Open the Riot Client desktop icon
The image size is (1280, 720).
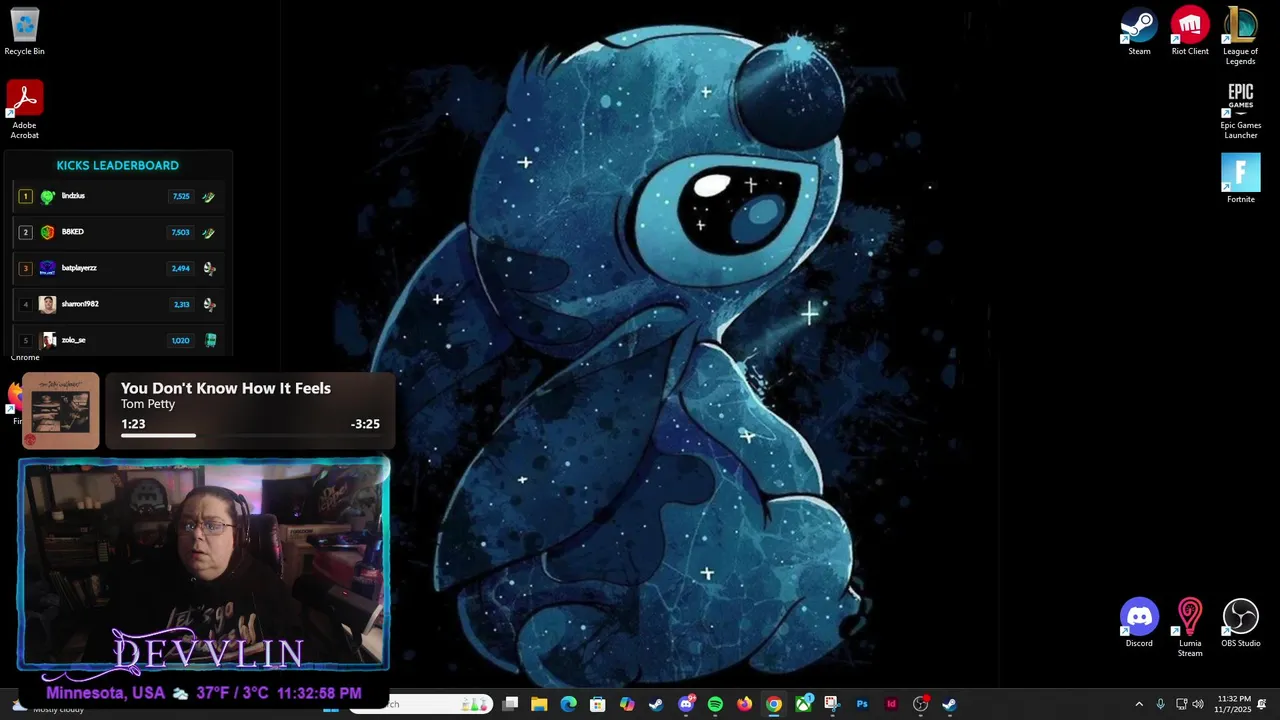[1190, 31]
